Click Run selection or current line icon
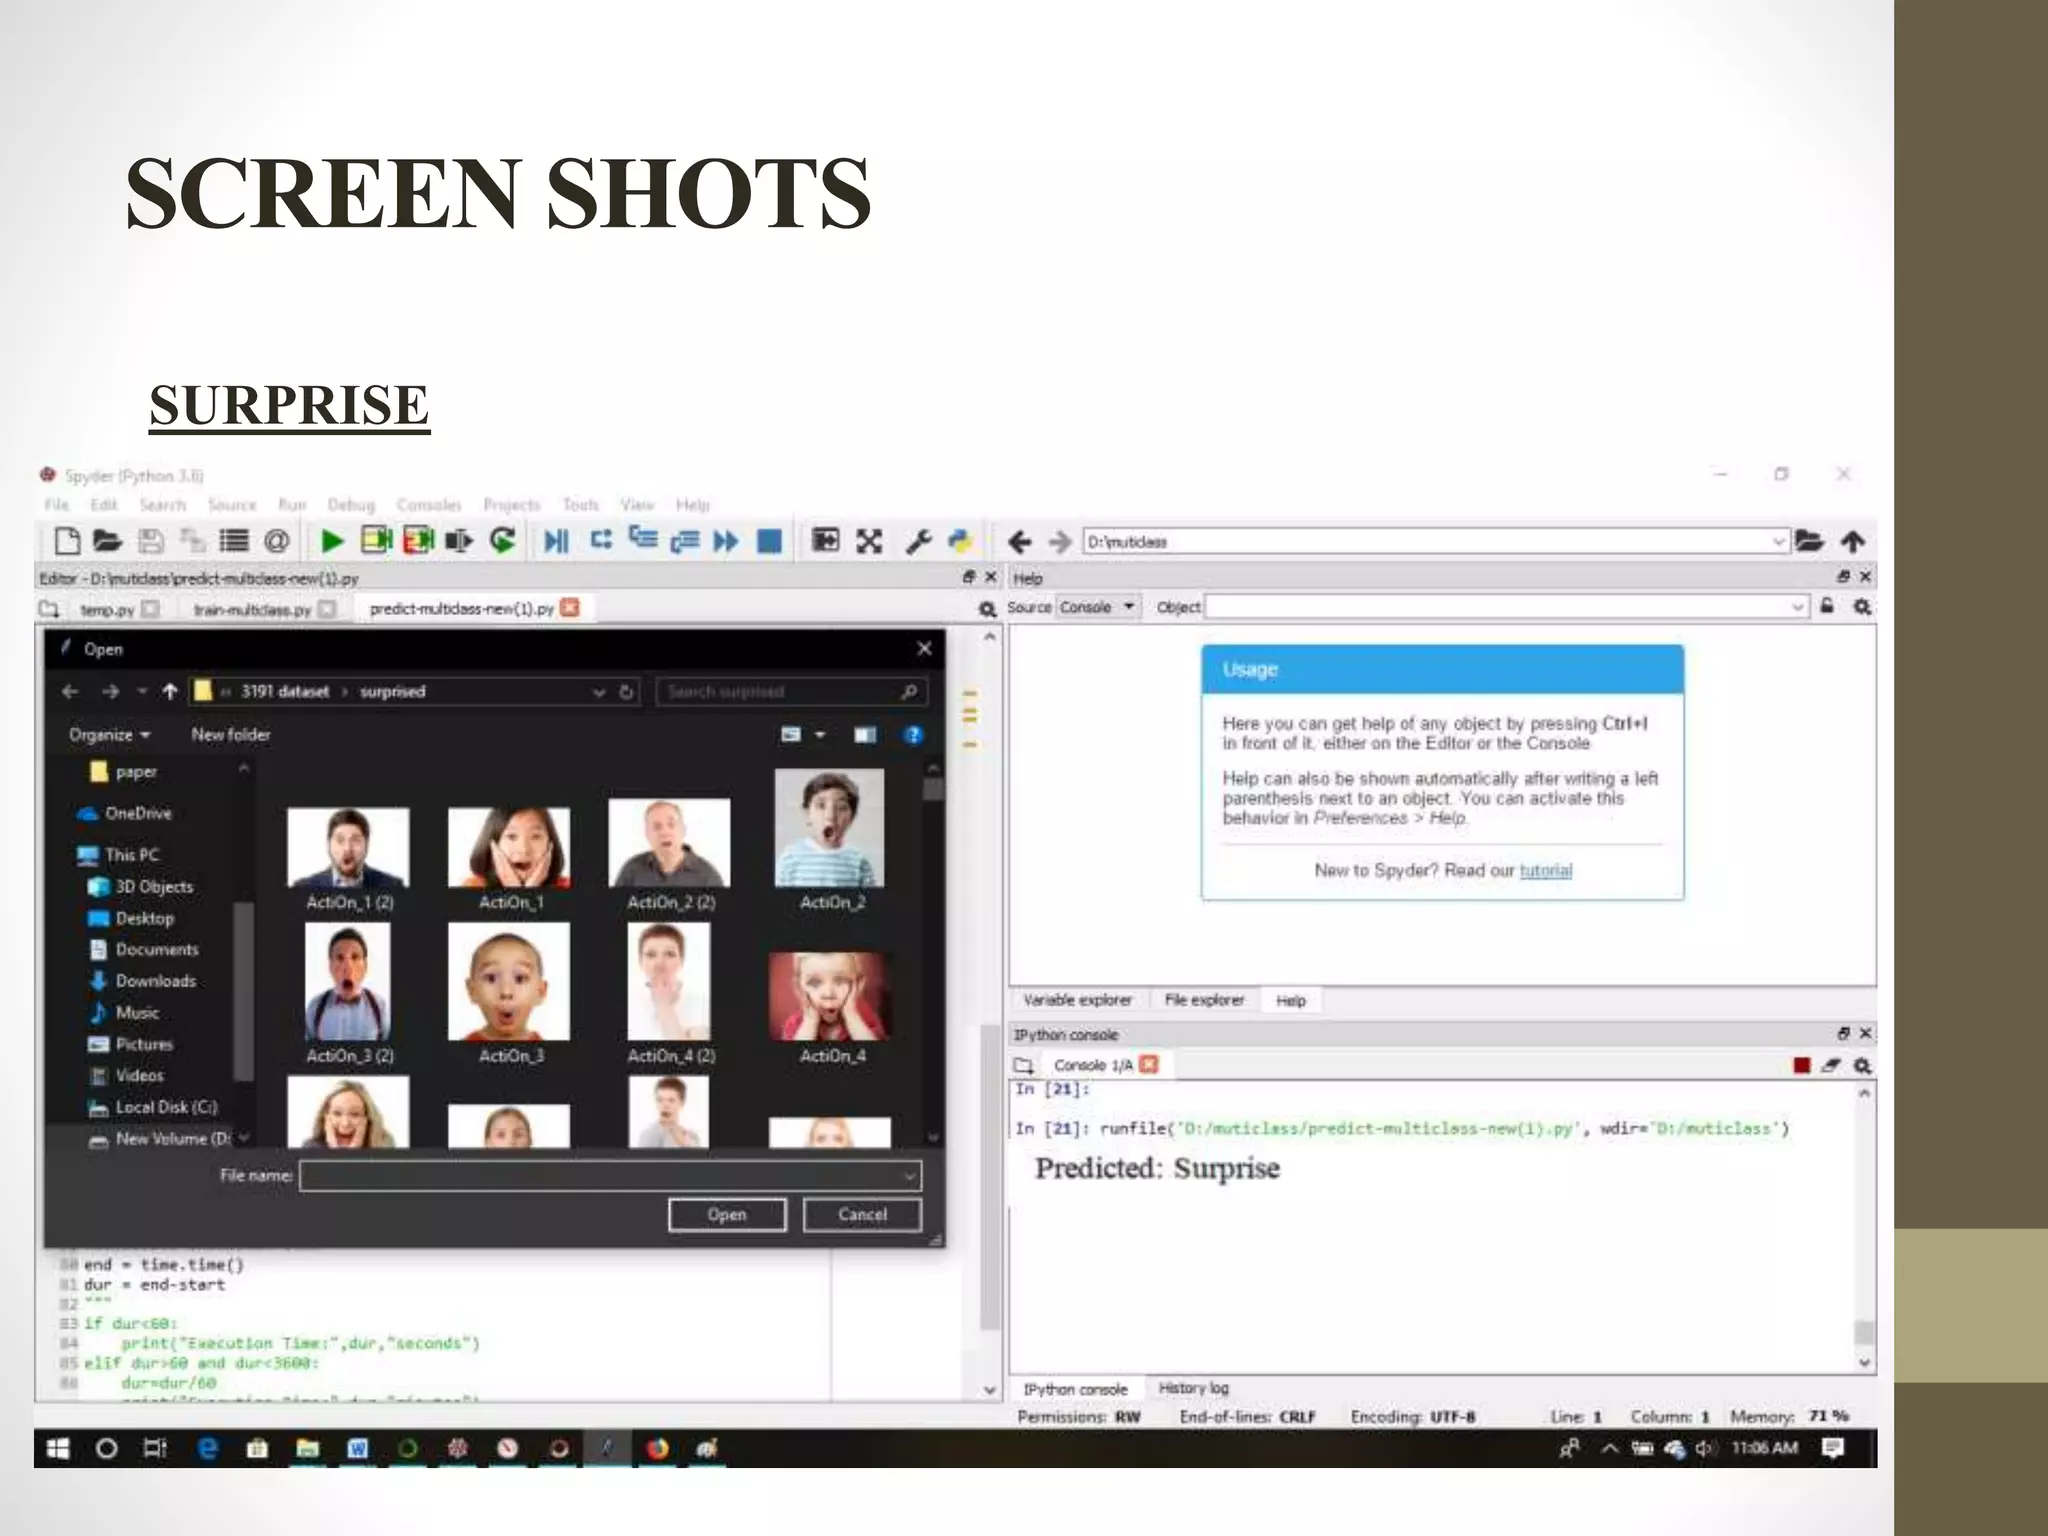This screenshot has height=1536, width=2048. click(459, 541)
